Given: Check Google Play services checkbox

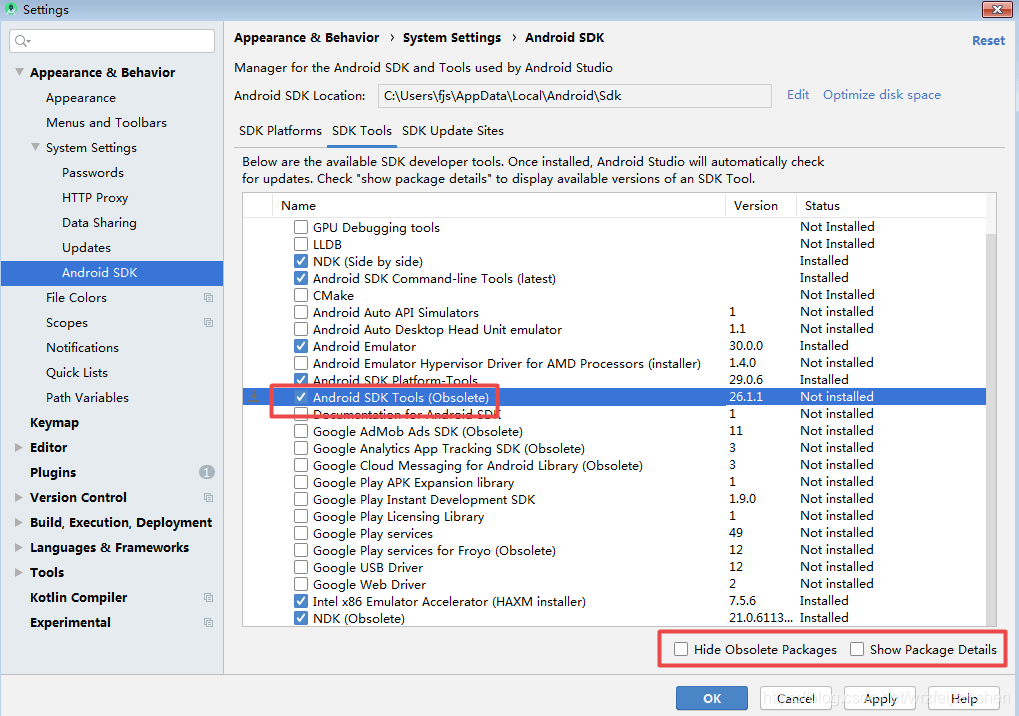Looking at the screenshot, I should point(301,533).
